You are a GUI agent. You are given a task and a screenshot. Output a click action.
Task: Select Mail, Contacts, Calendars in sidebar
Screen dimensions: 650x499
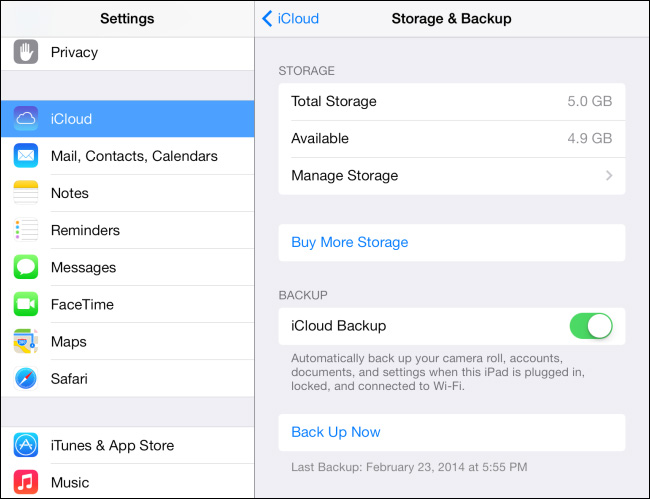click(134, 156)
